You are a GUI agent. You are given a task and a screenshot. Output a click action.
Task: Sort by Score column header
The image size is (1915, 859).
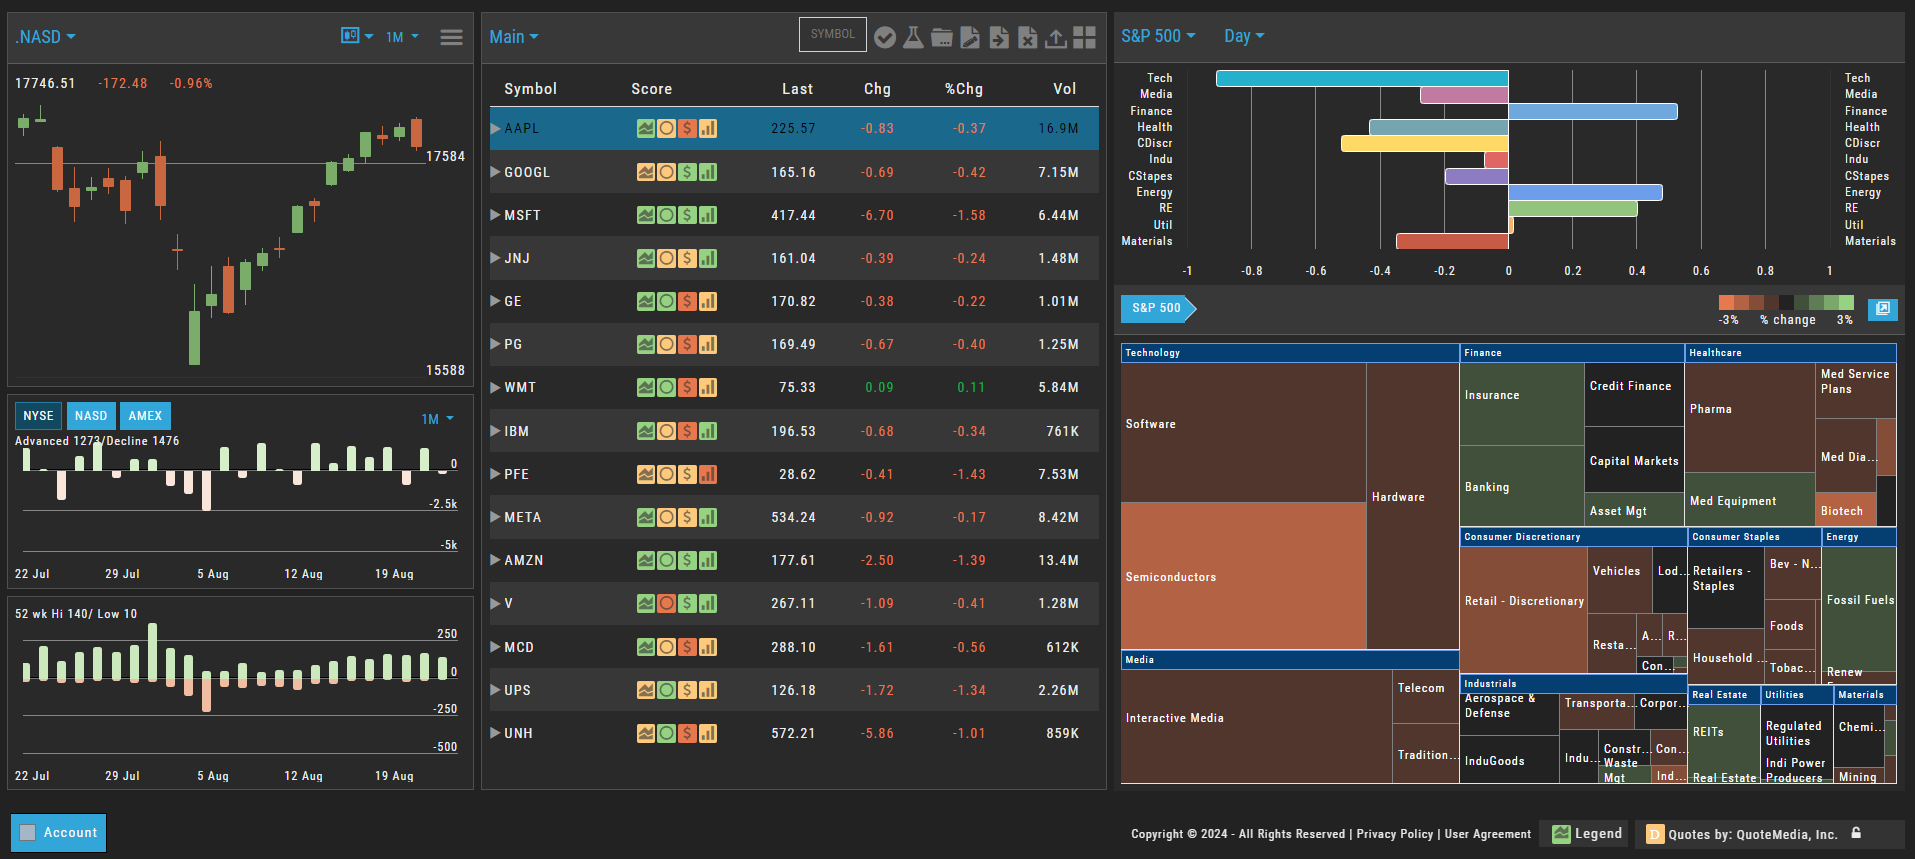click(651, 89)
